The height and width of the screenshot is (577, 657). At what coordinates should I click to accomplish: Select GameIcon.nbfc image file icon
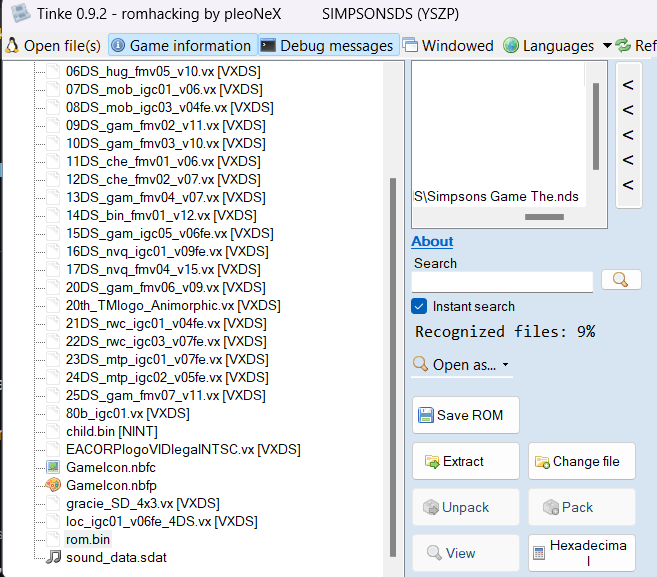pos(53,467)
